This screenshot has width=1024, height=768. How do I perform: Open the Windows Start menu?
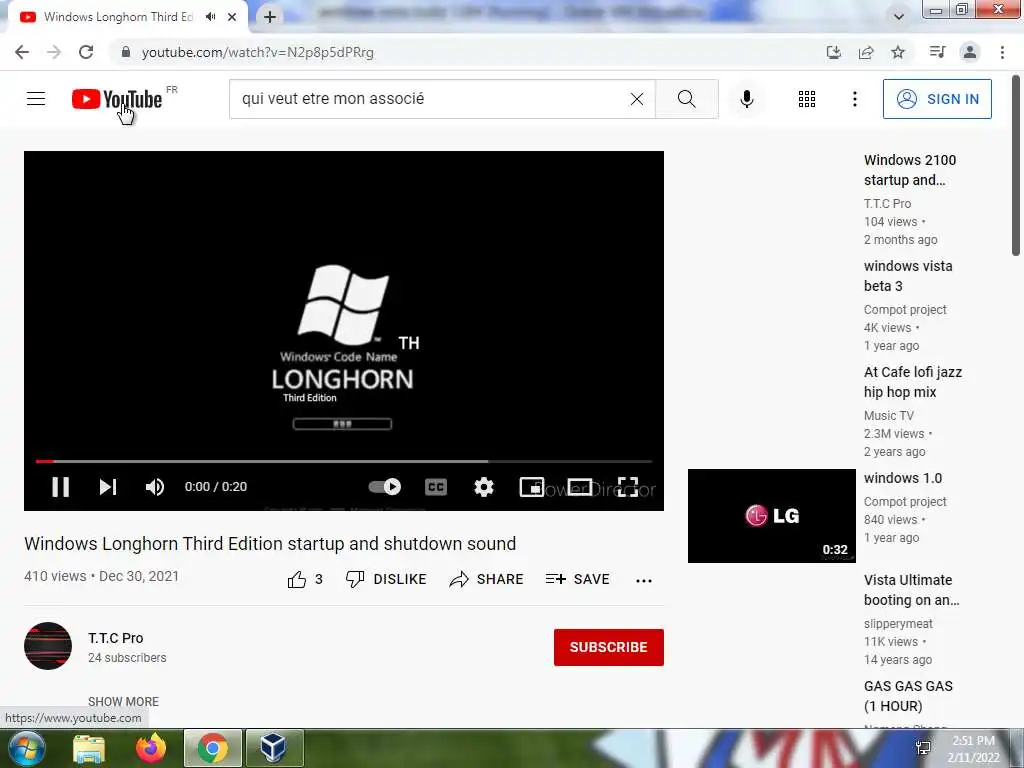(26, 748)
